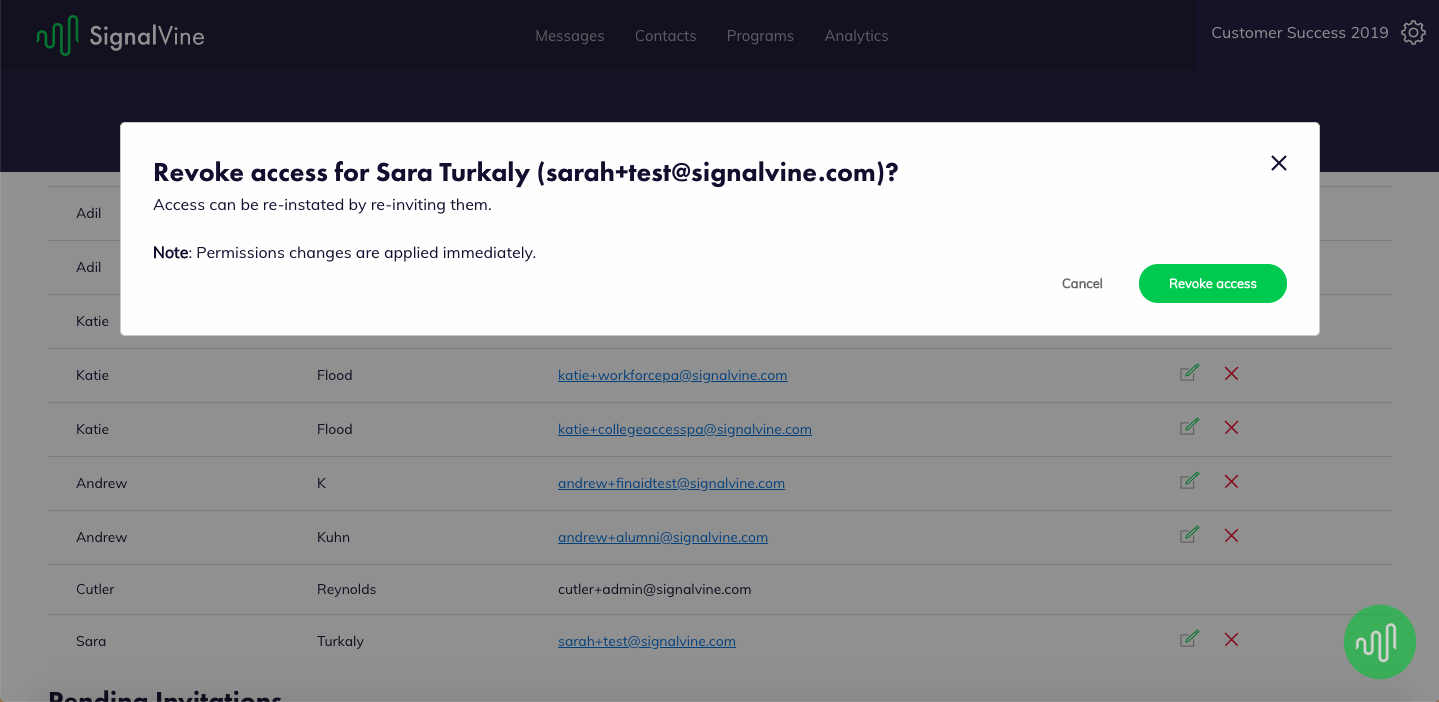Click the dialog title Revoke access for Sara Turkaly

click(526, 173)
